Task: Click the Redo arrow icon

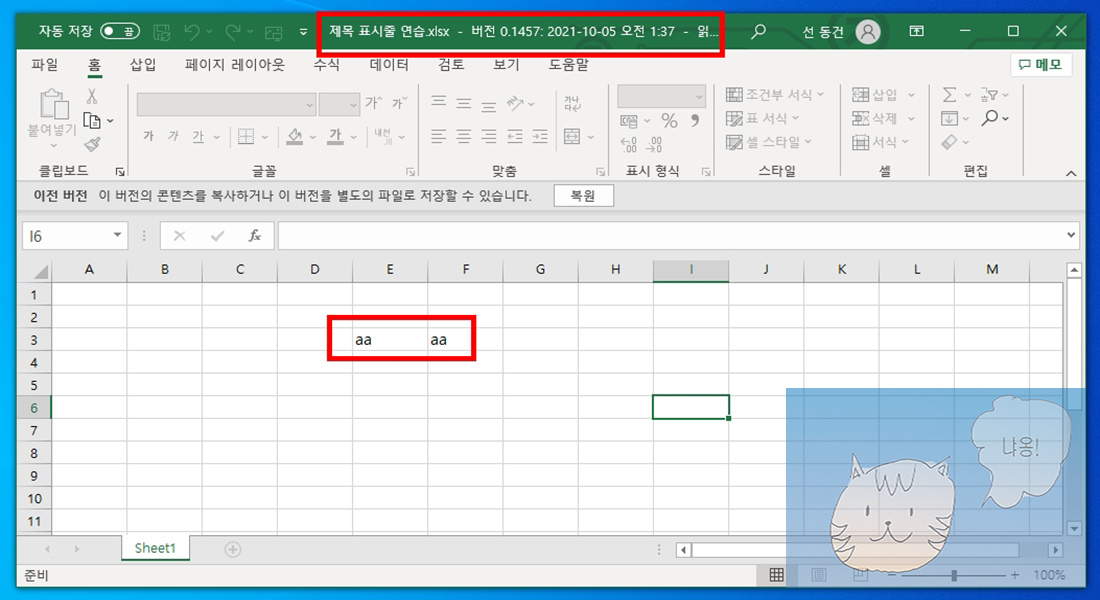Action: (x=233, y=32)
